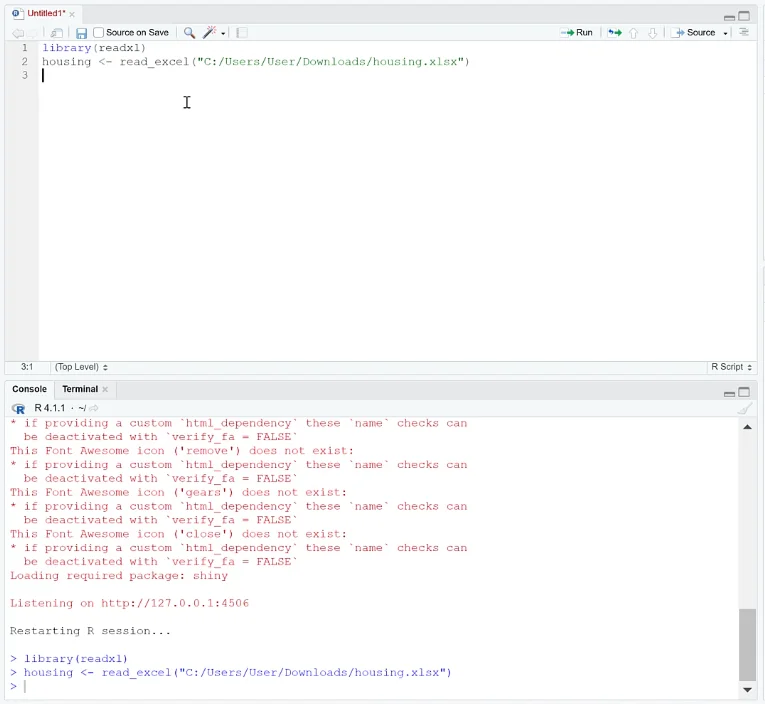765x704 pixels.
Task: View current working directory arrow icon
Action: point(94,408)
